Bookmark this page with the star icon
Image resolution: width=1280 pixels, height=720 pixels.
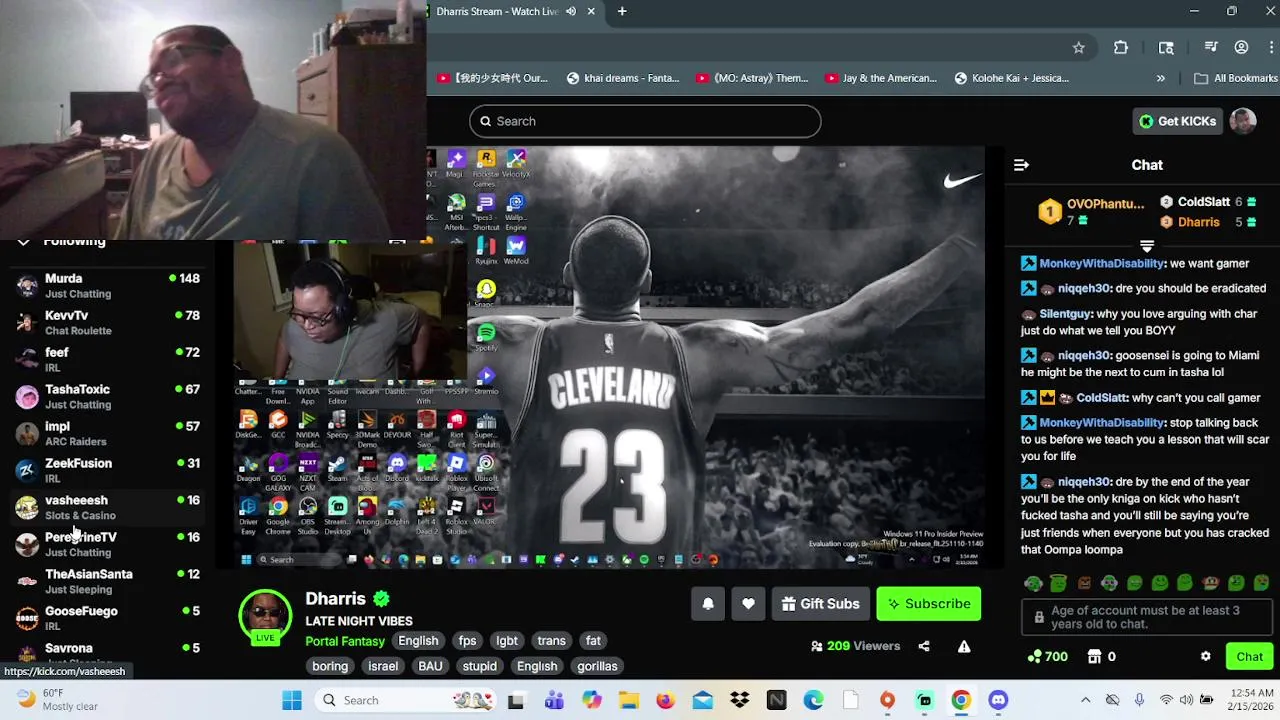(x=1078, y=47)
